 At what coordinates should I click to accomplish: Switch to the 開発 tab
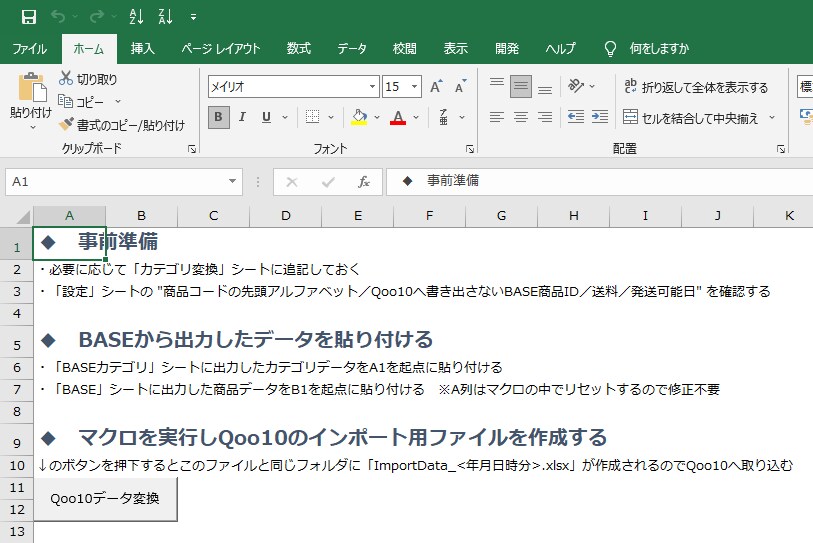point(507,49)
